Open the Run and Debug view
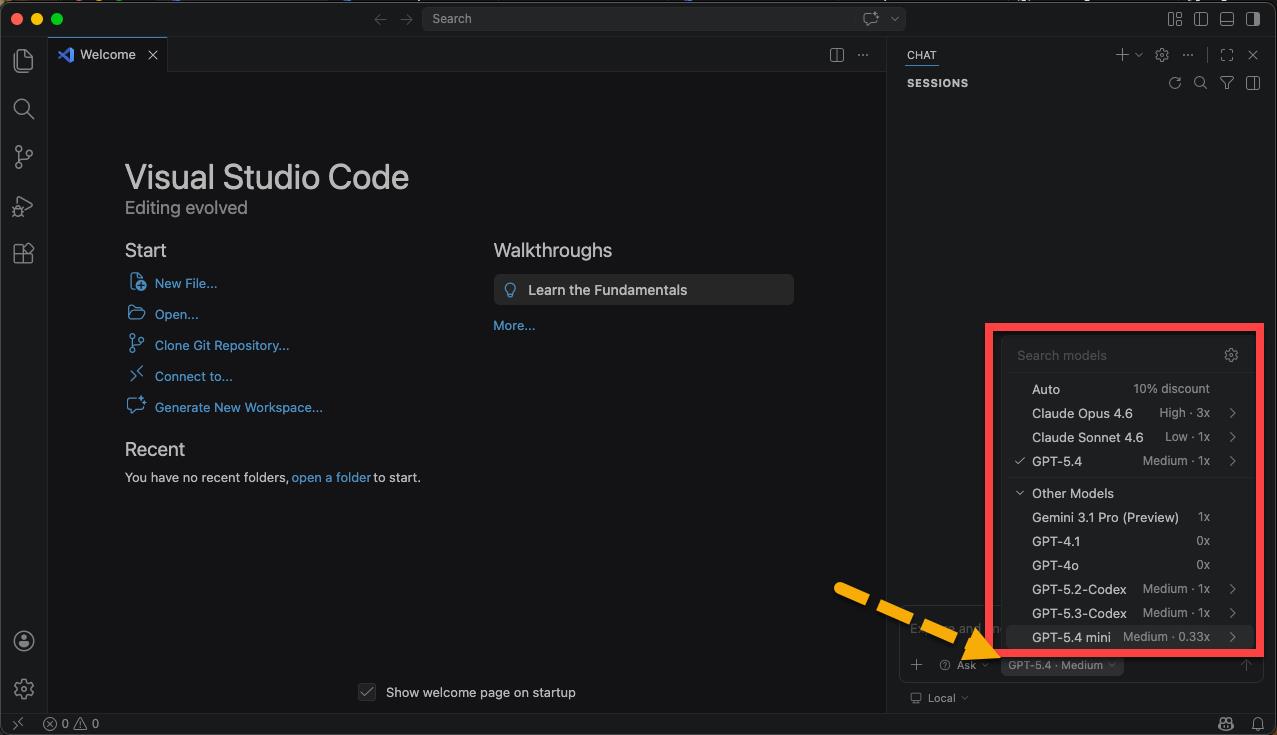Image resolution: width=1277 pixels, height=735 pixels. pyautogui.click(x=23, y=206)
